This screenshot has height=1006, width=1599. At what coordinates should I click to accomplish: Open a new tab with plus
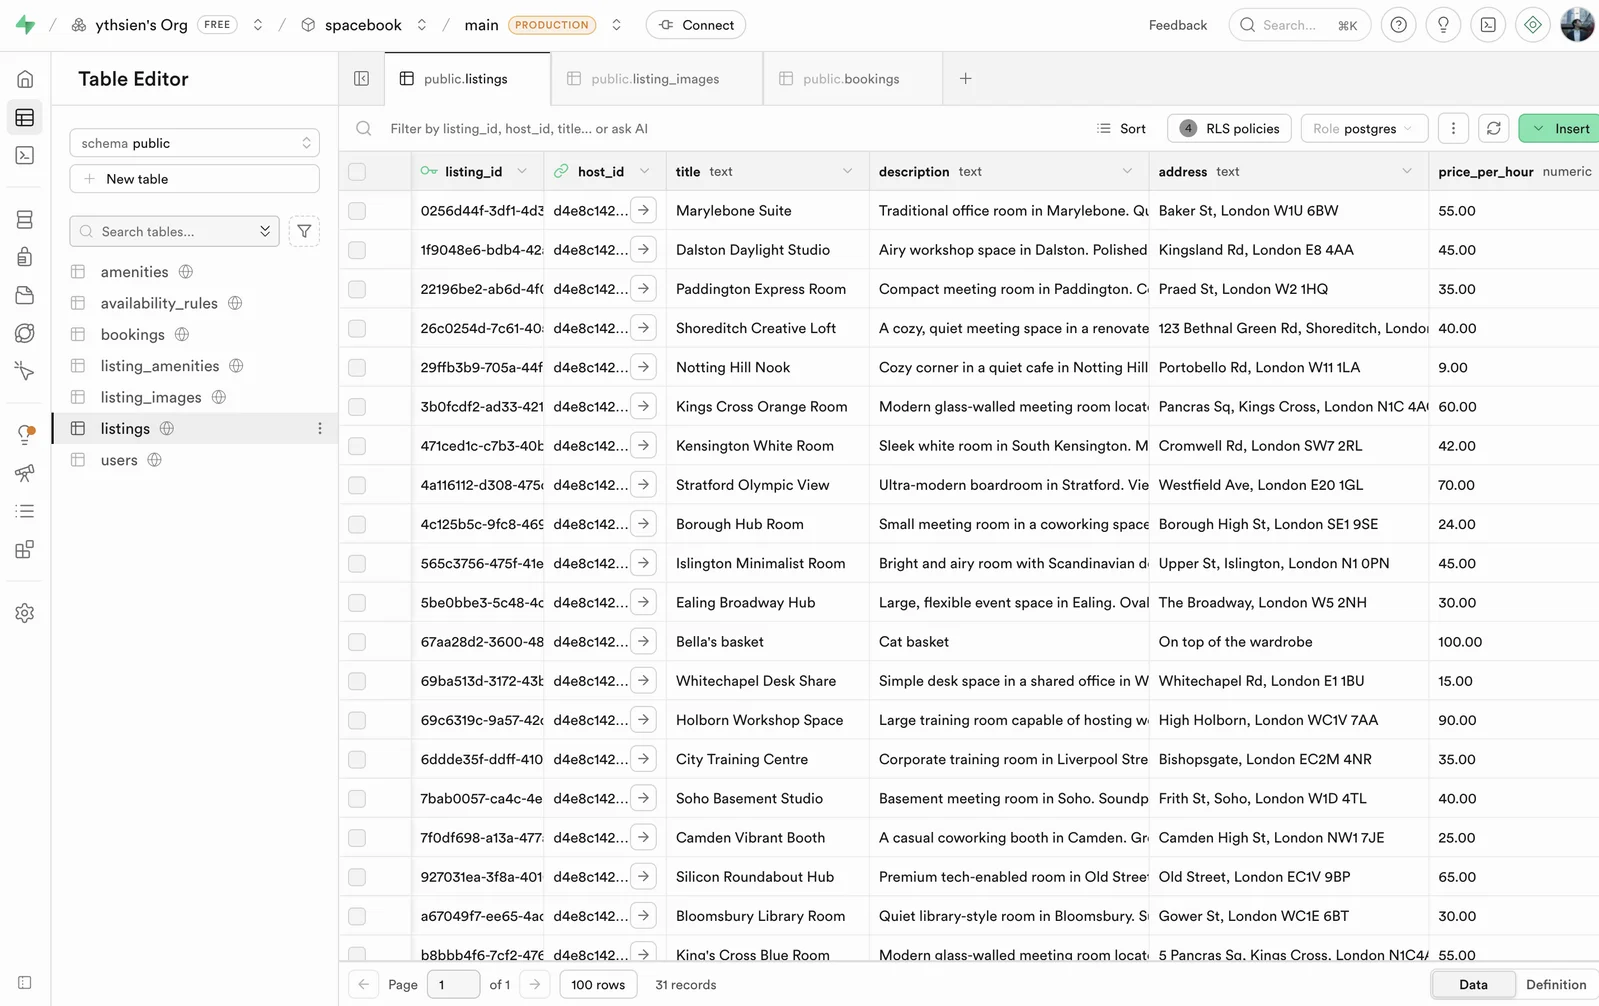pos(965,79)
